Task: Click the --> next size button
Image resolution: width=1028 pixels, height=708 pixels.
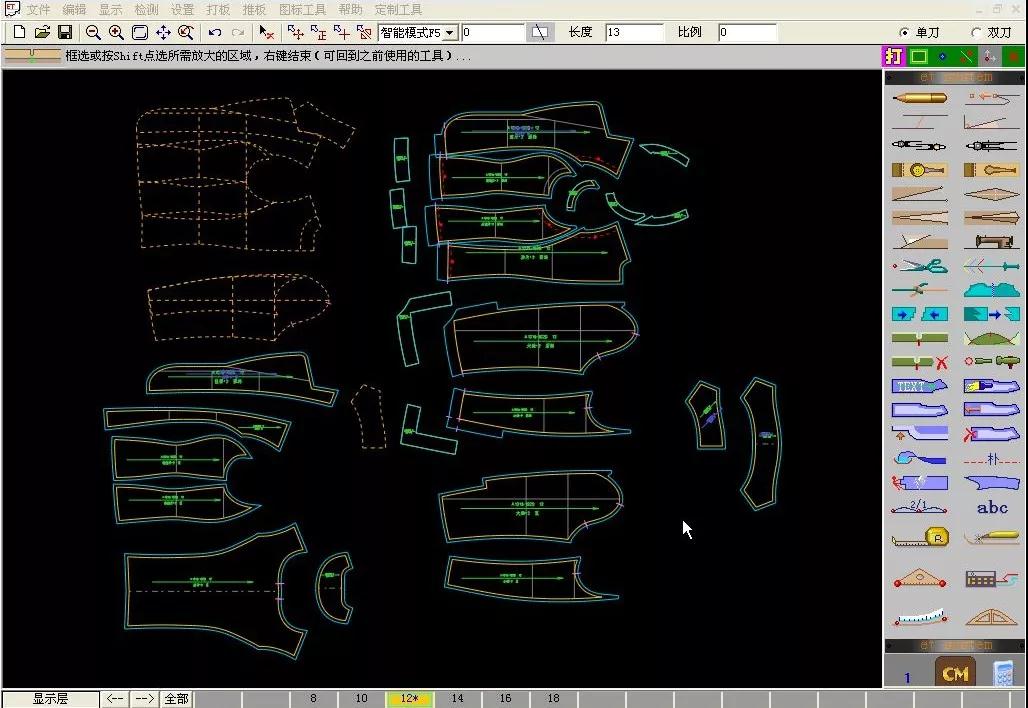Action: point(144,699)
